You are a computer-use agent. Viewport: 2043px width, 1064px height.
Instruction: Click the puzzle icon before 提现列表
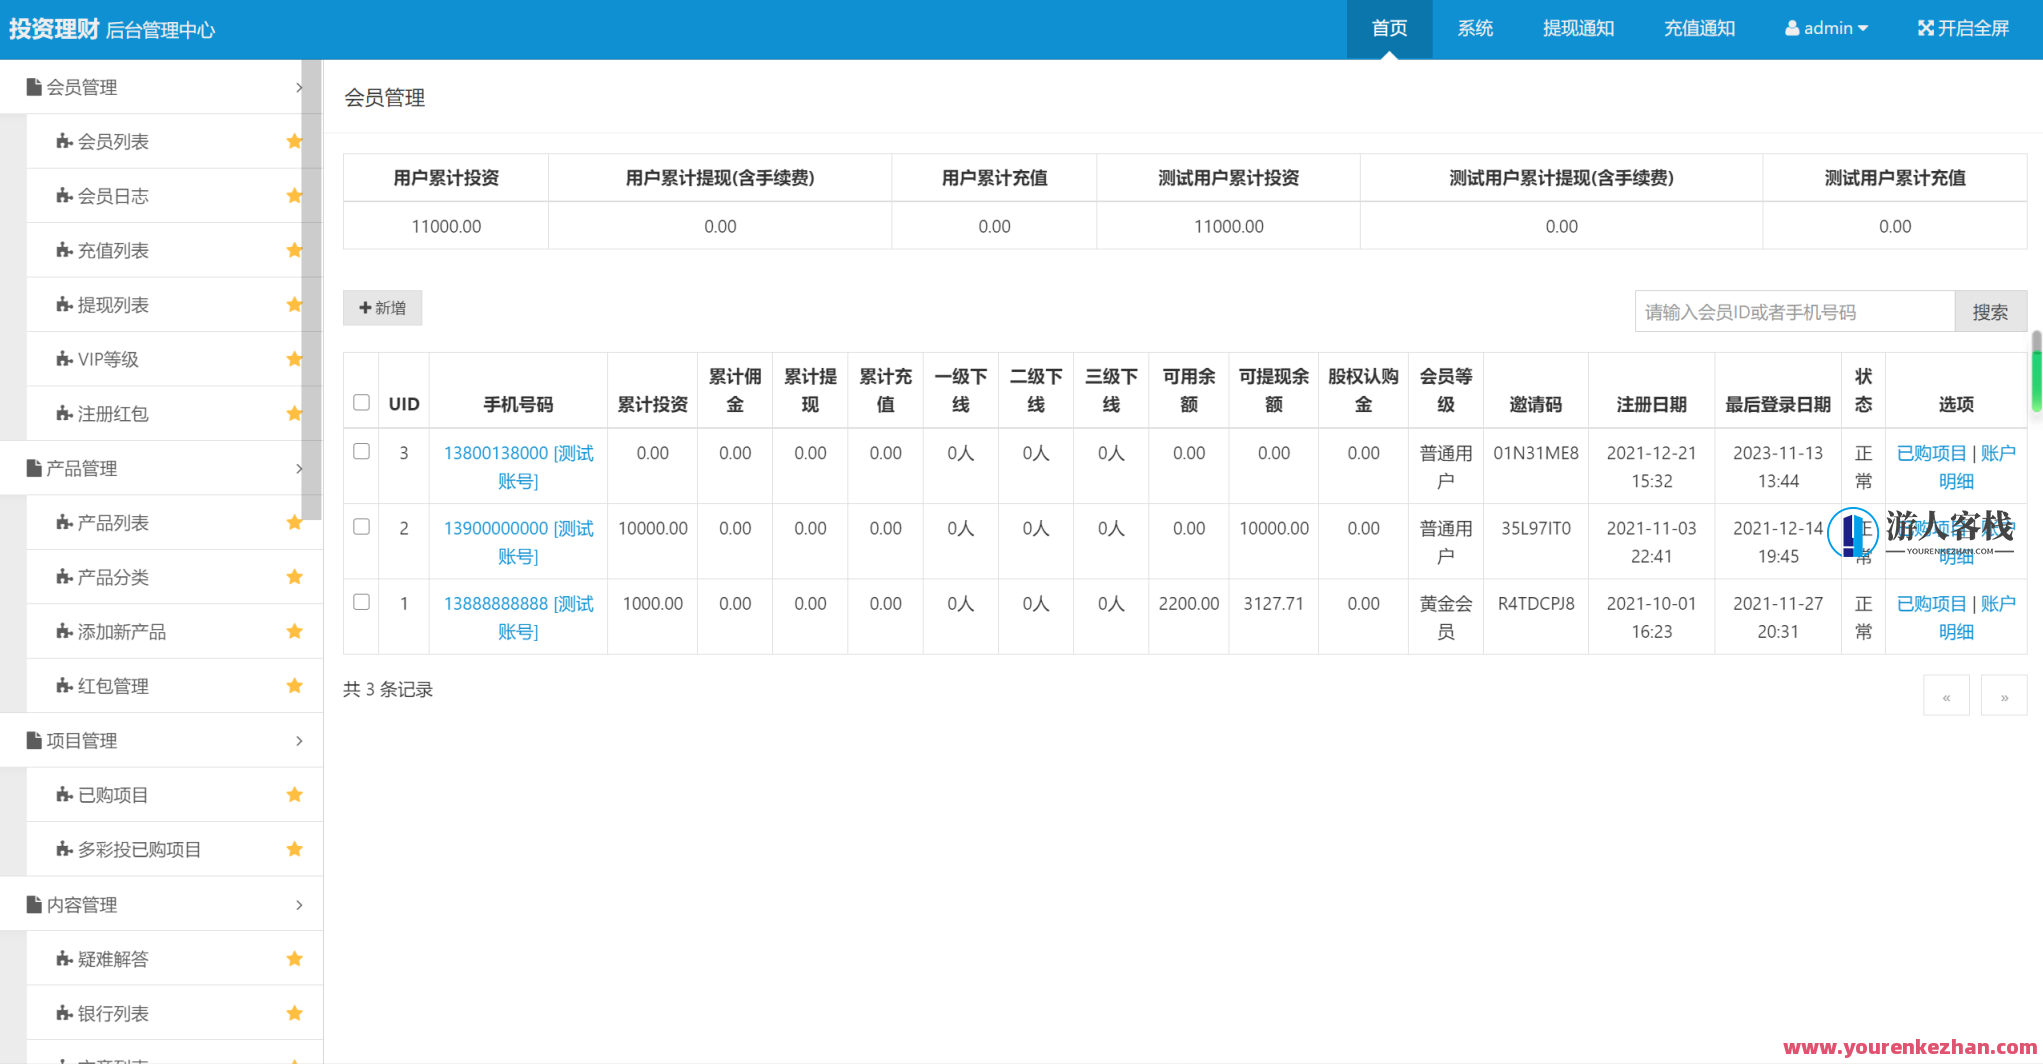[x=64, y=305]
